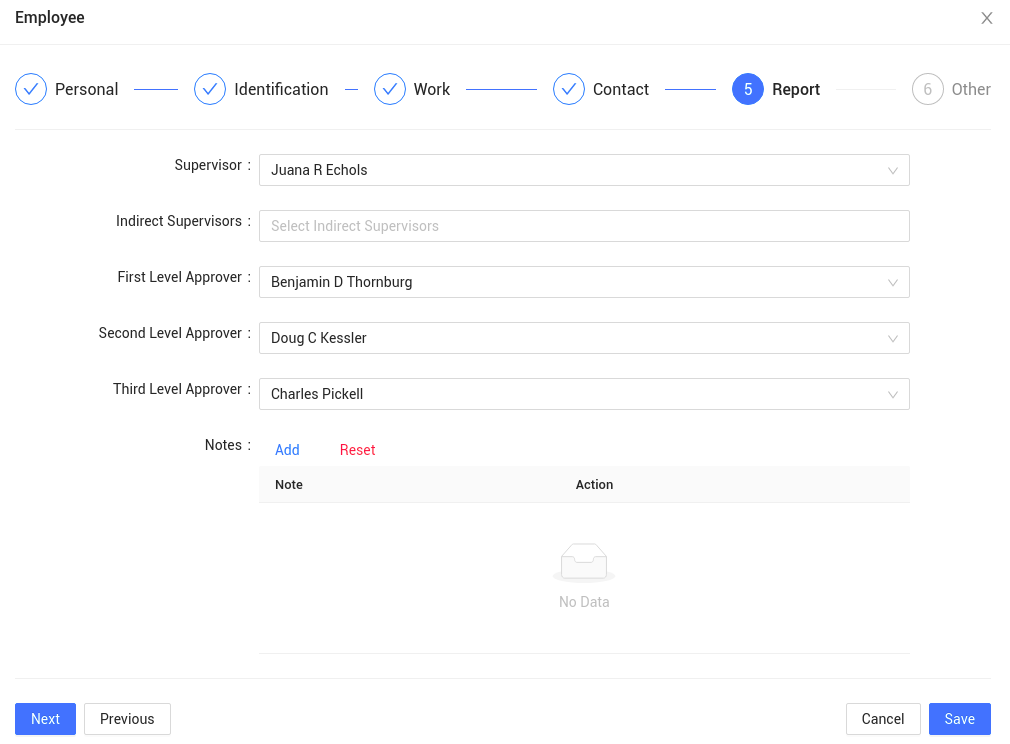Click the blue step 5 circle icon
This screenshot has height=744, width=1010.
click(x=747, y=89)
